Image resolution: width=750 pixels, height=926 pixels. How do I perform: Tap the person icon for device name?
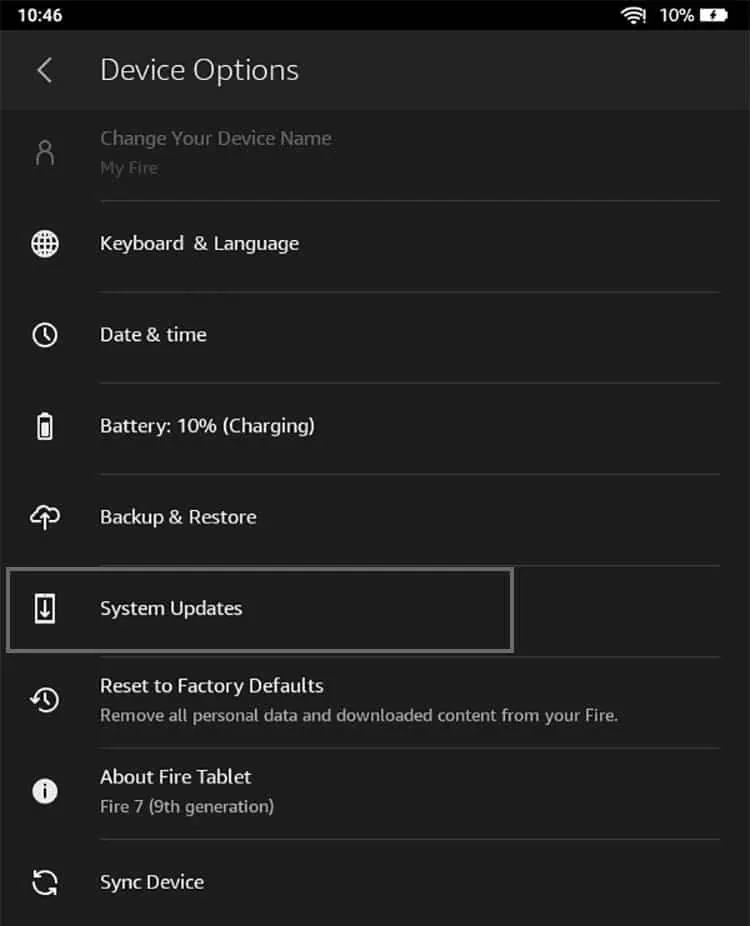click(x=45, y=153)
